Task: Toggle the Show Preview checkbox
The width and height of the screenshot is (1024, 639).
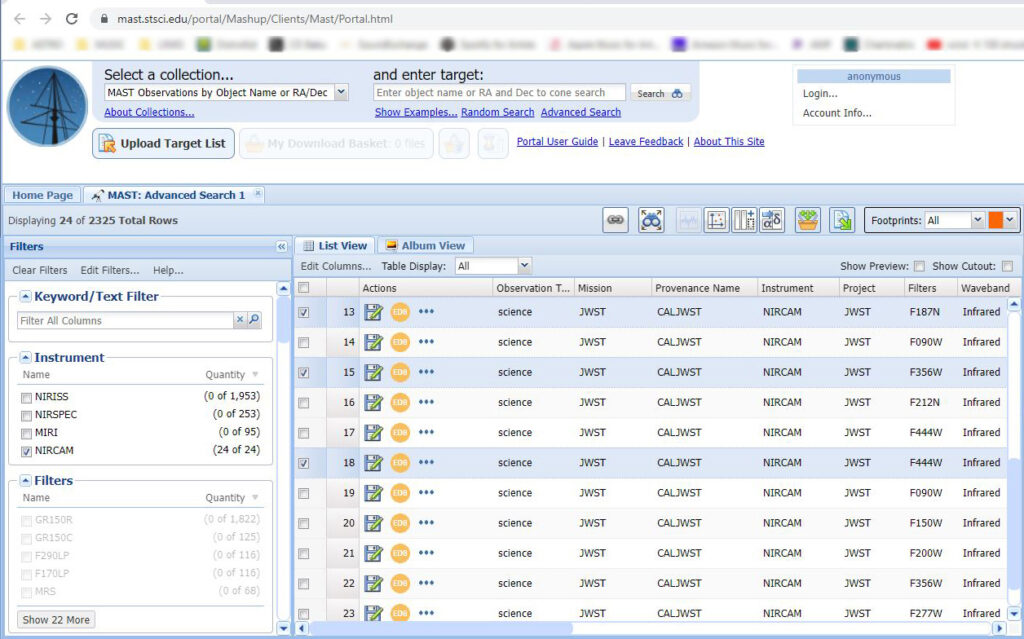Action: pos(919,266)
